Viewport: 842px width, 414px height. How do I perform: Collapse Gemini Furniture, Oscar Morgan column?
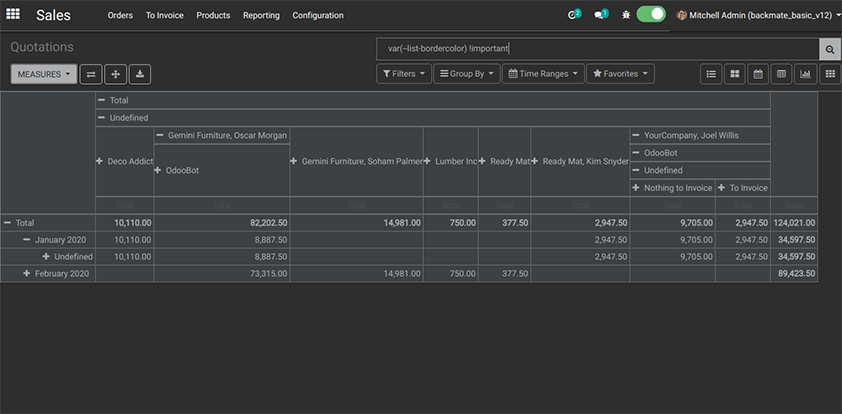click(x=222, y=135)
